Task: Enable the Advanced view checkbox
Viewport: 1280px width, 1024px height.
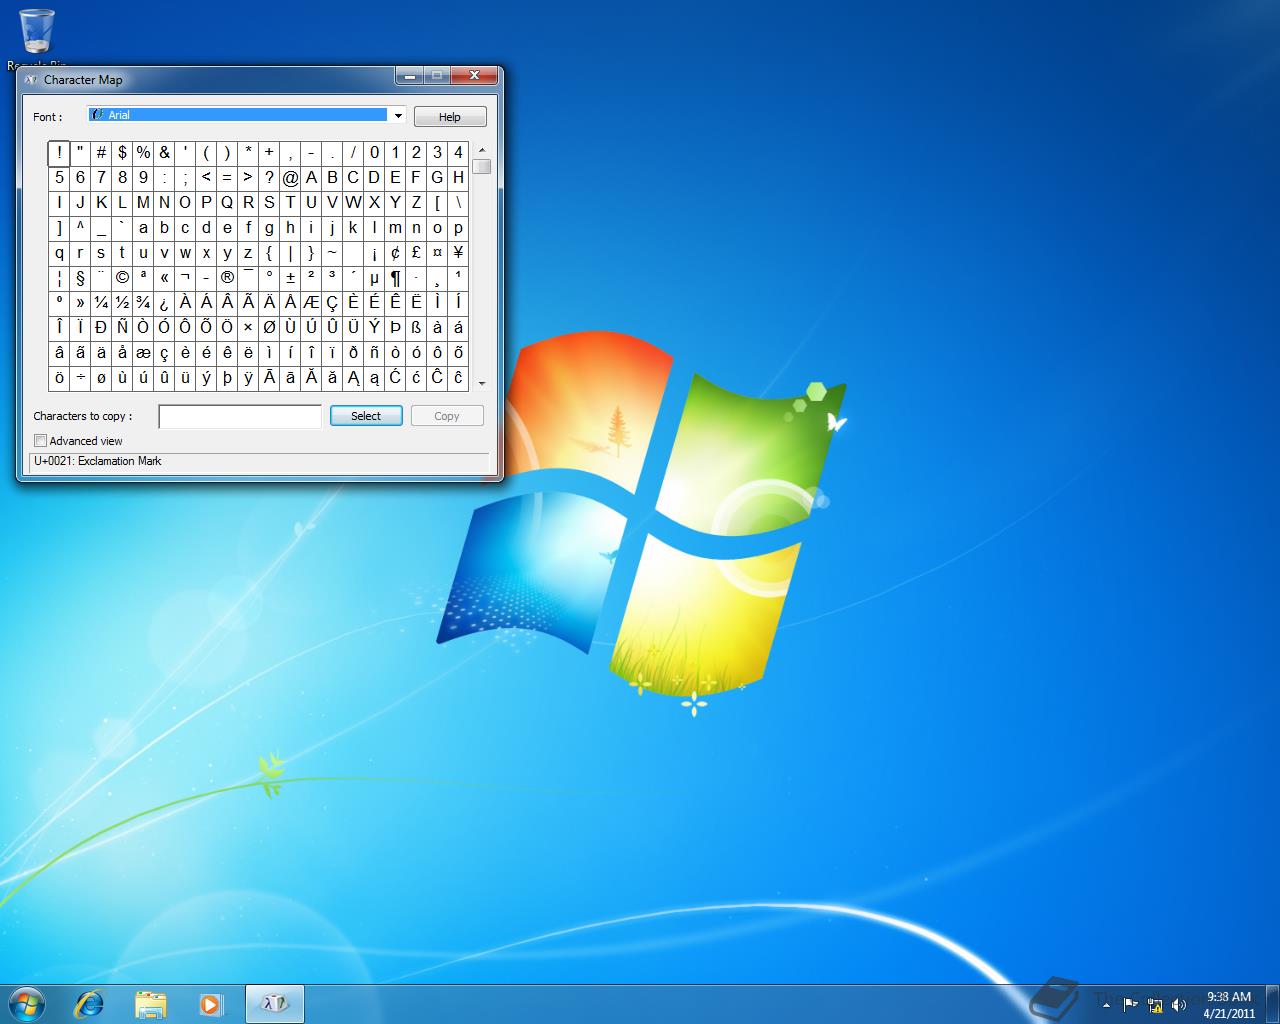Action: [41, 441]
